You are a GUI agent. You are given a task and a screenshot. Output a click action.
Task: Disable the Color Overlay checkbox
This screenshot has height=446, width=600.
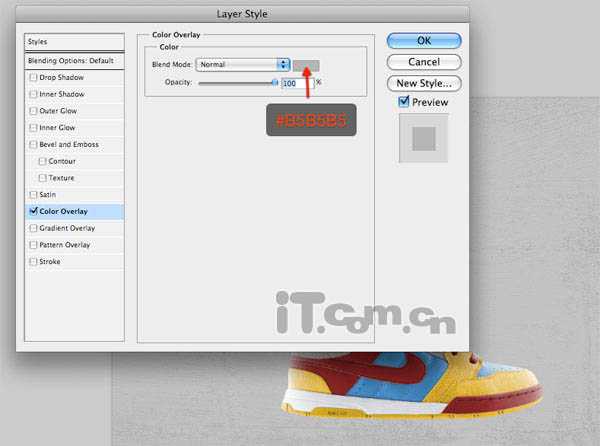(x=34, y=211)
